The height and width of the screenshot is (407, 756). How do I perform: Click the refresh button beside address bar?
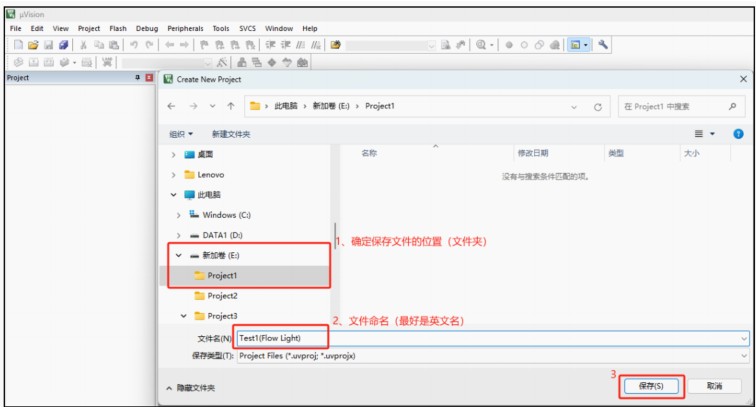coord(598,107)
